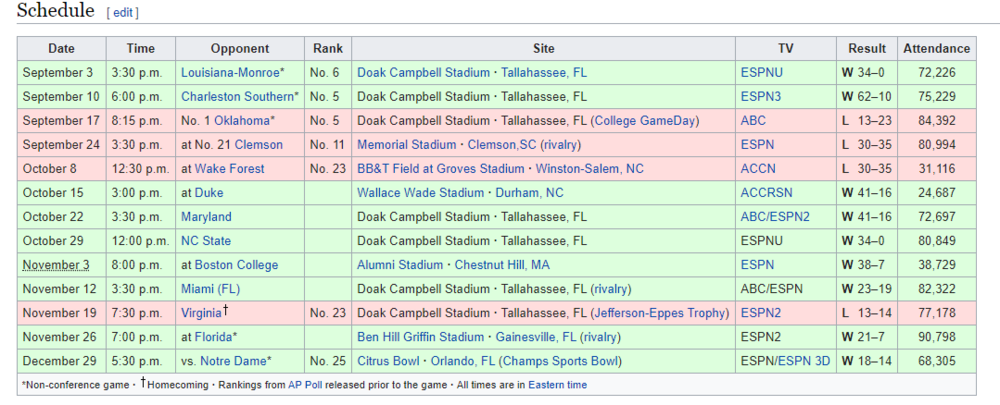Open the Duke opponent link

(x=209, y=193)
